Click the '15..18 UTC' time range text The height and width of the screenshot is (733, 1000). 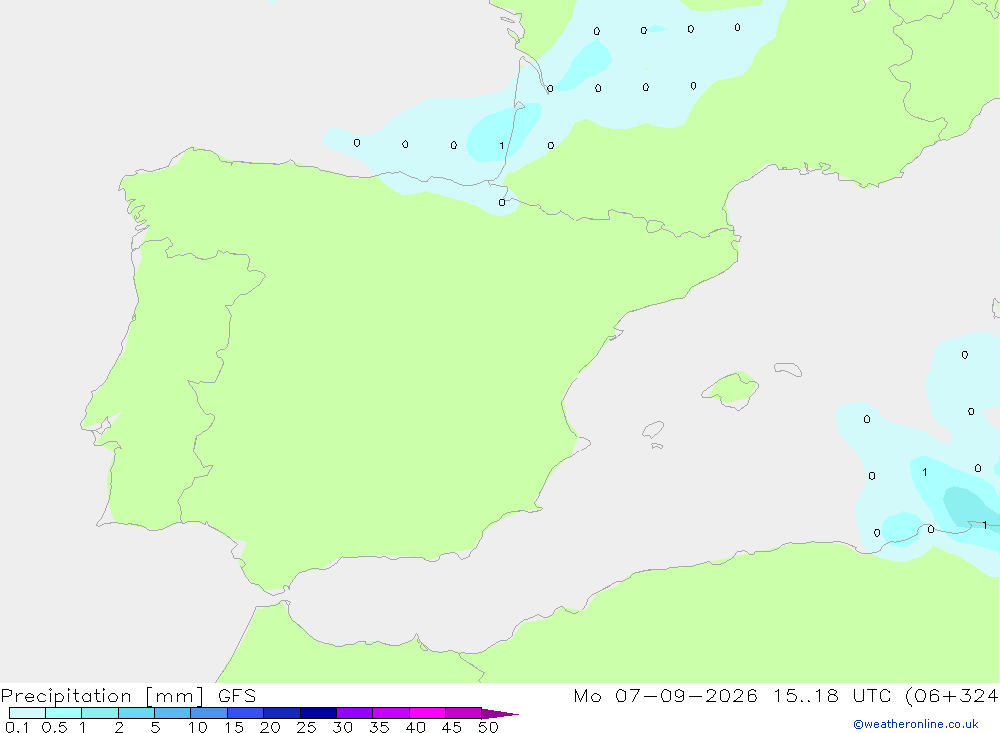click(x=832, y=696)
